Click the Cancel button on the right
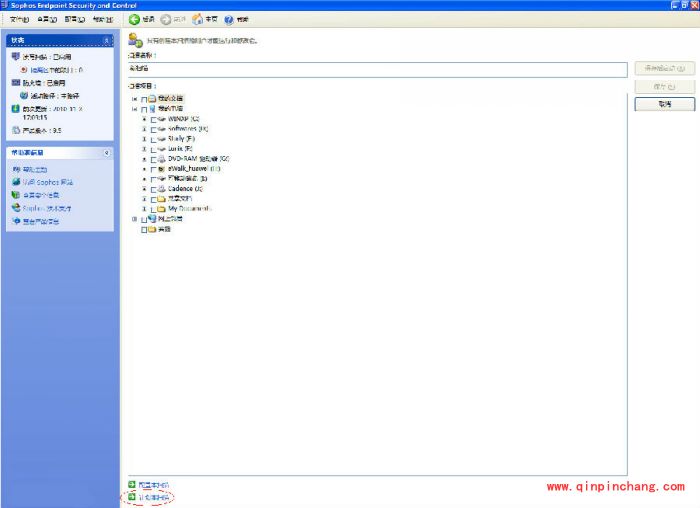The width and height of the screenshot is (700, 508). (664, 104)
